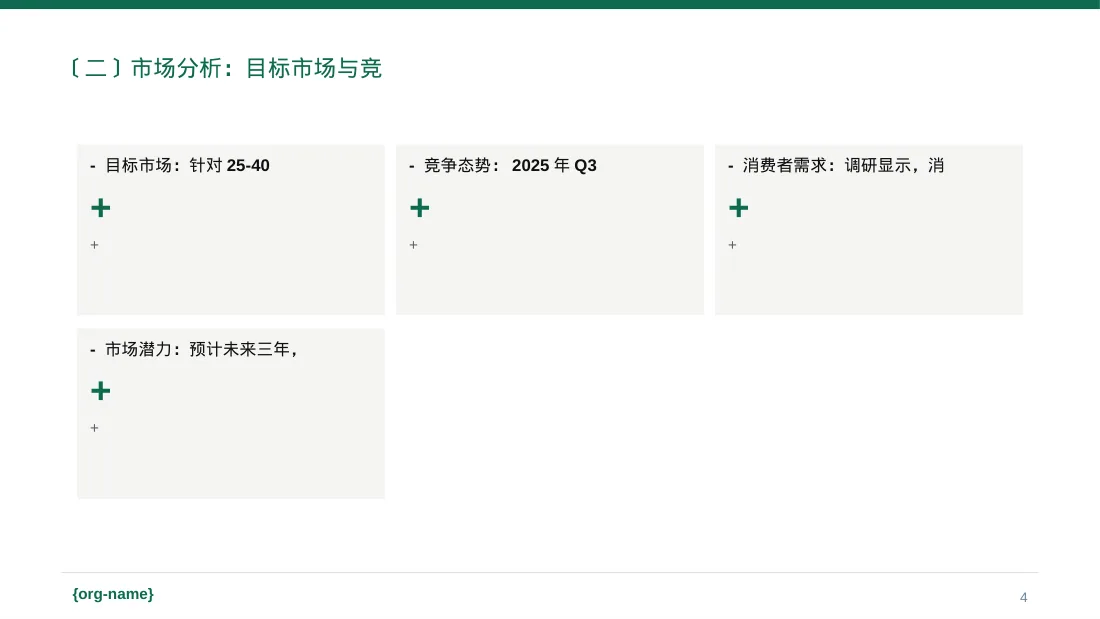Select the 消费者需求：调研显示，消 heading
The width and height of the screenshot is (1100, 619).
pyautogui.click(x=836, y=166)
